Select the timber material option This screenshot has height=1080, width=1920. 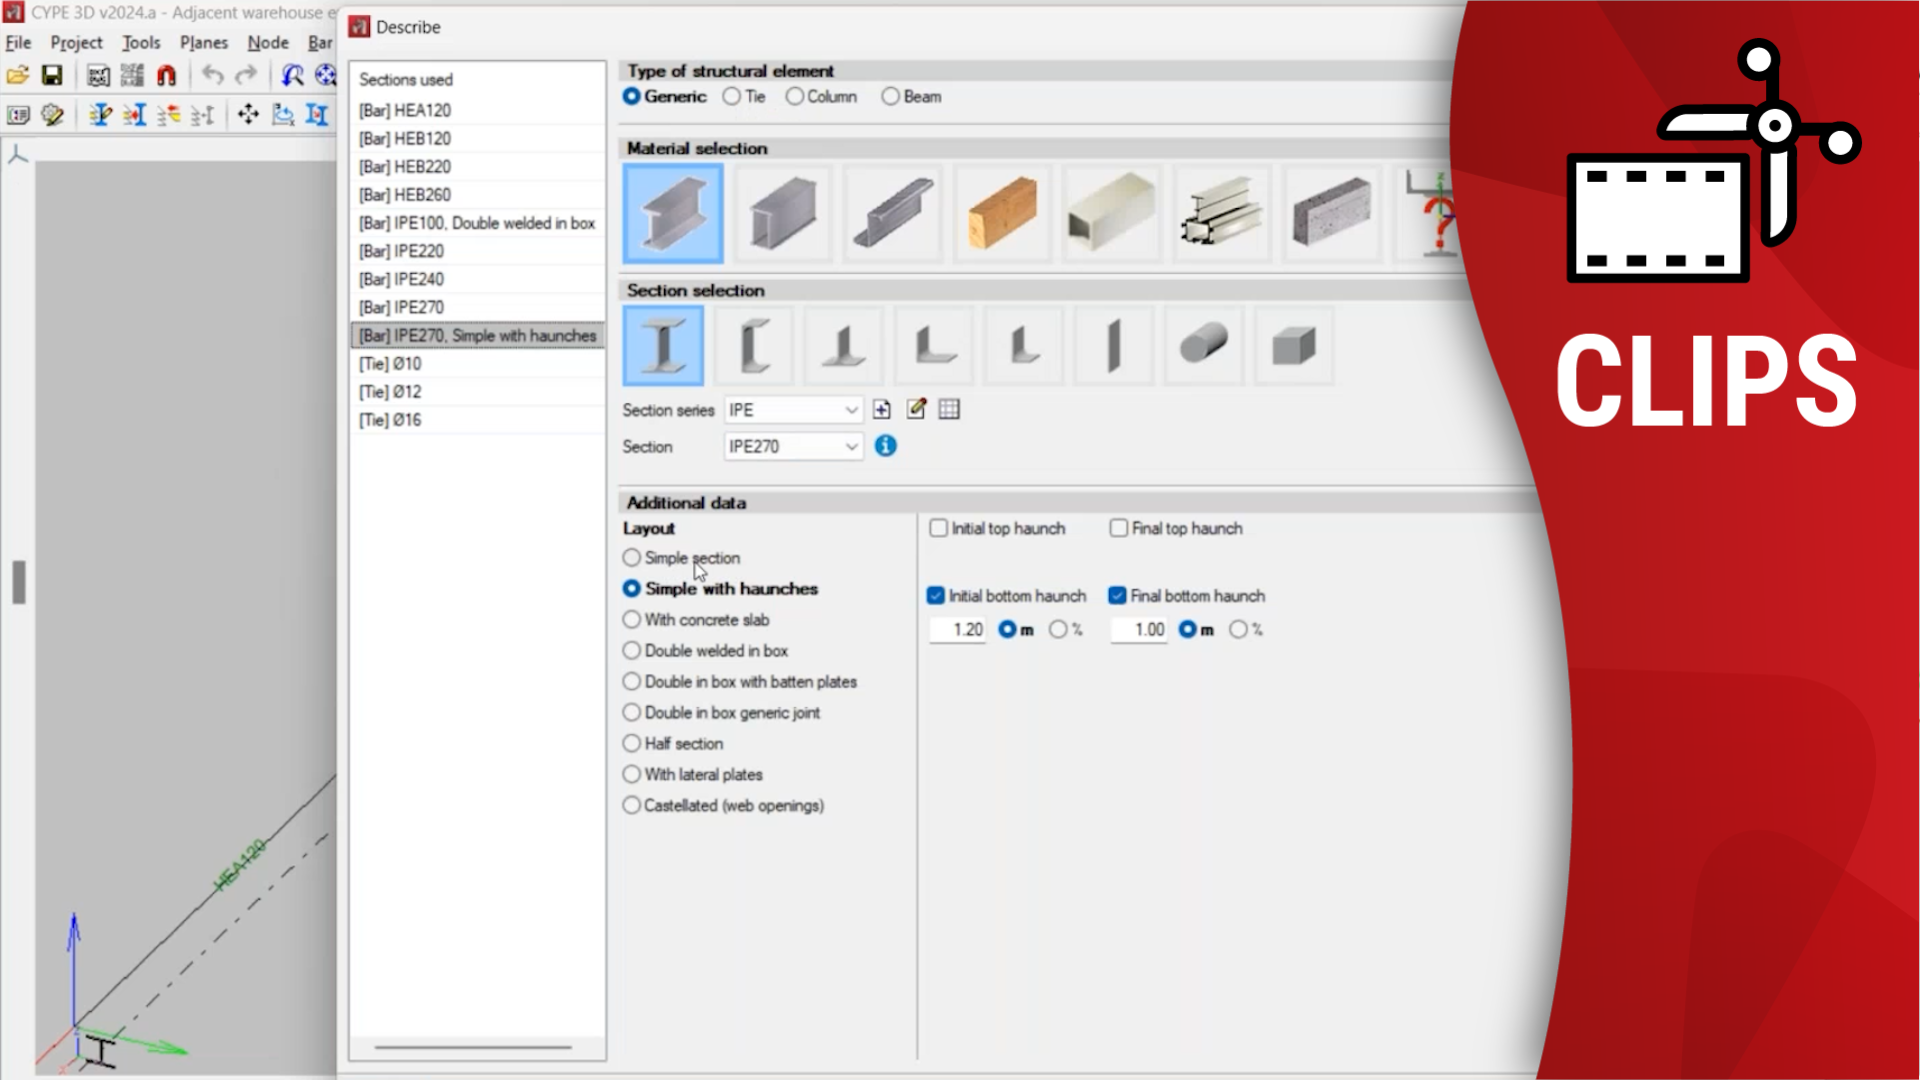coord(1002,213)
